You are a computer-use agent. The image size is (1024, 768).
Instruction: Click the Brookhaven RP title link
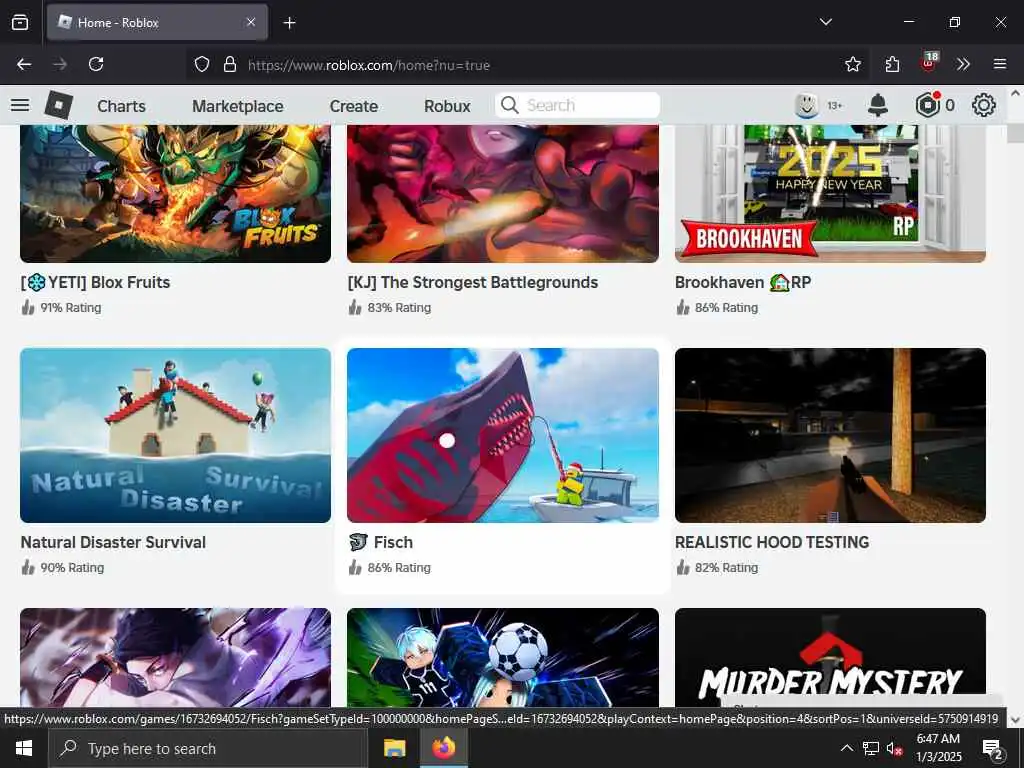click(x=743, y=282)
